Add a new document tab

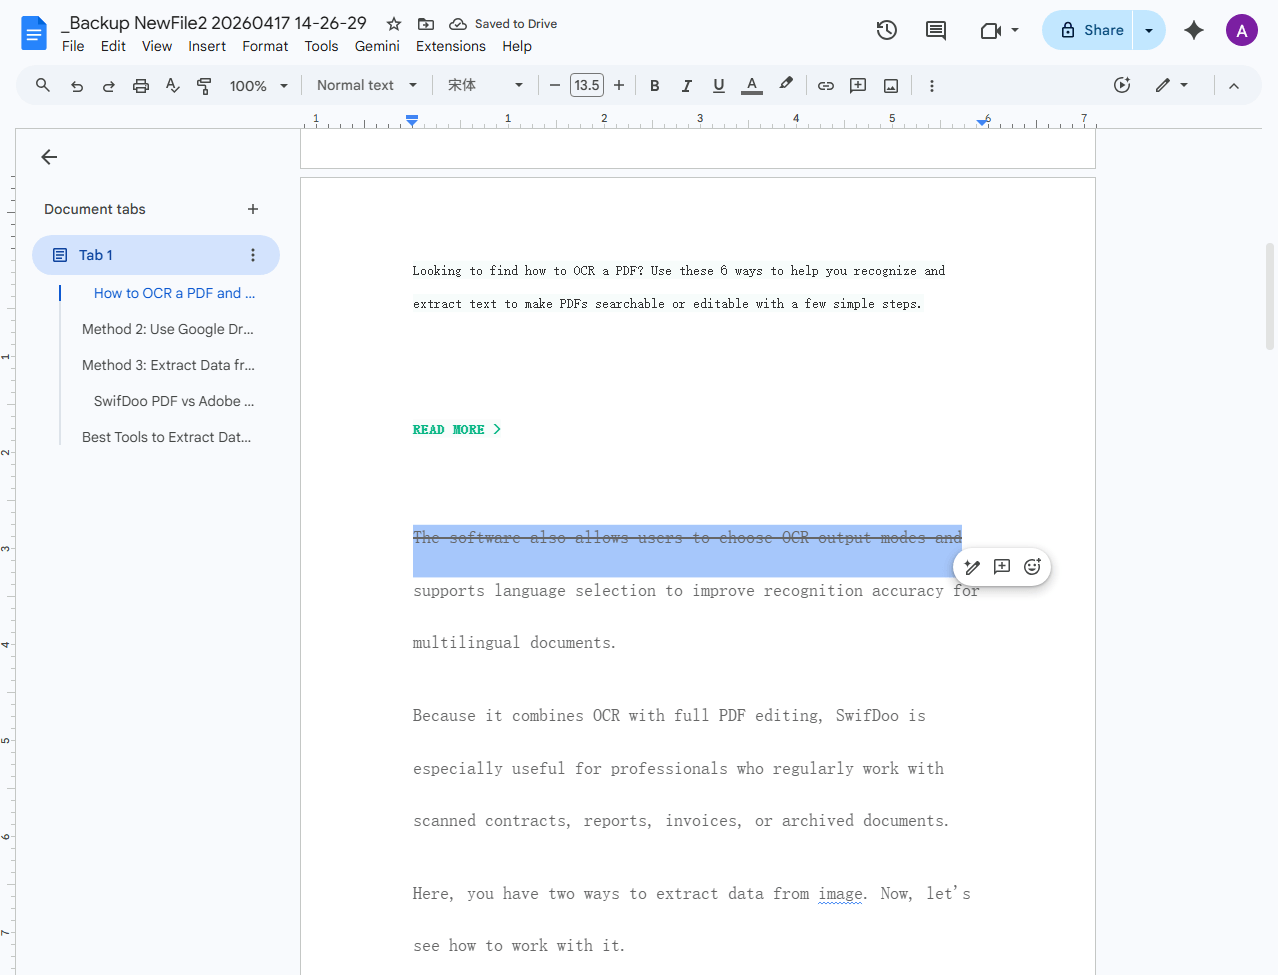point(253,209)
